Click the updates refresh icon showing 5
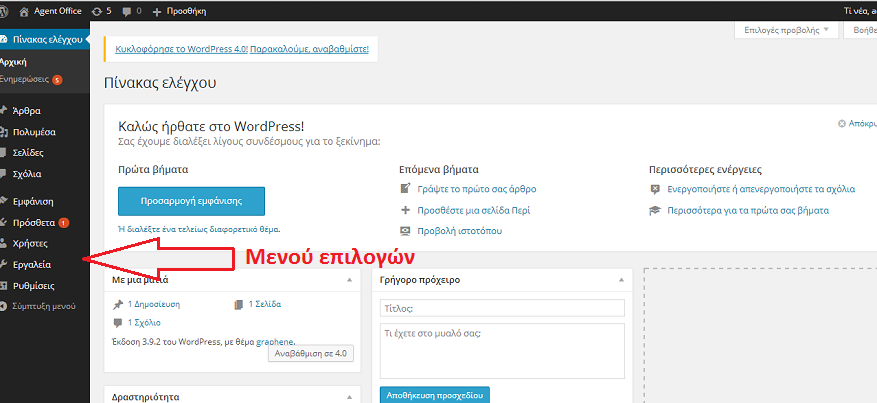 coord(96,11)
